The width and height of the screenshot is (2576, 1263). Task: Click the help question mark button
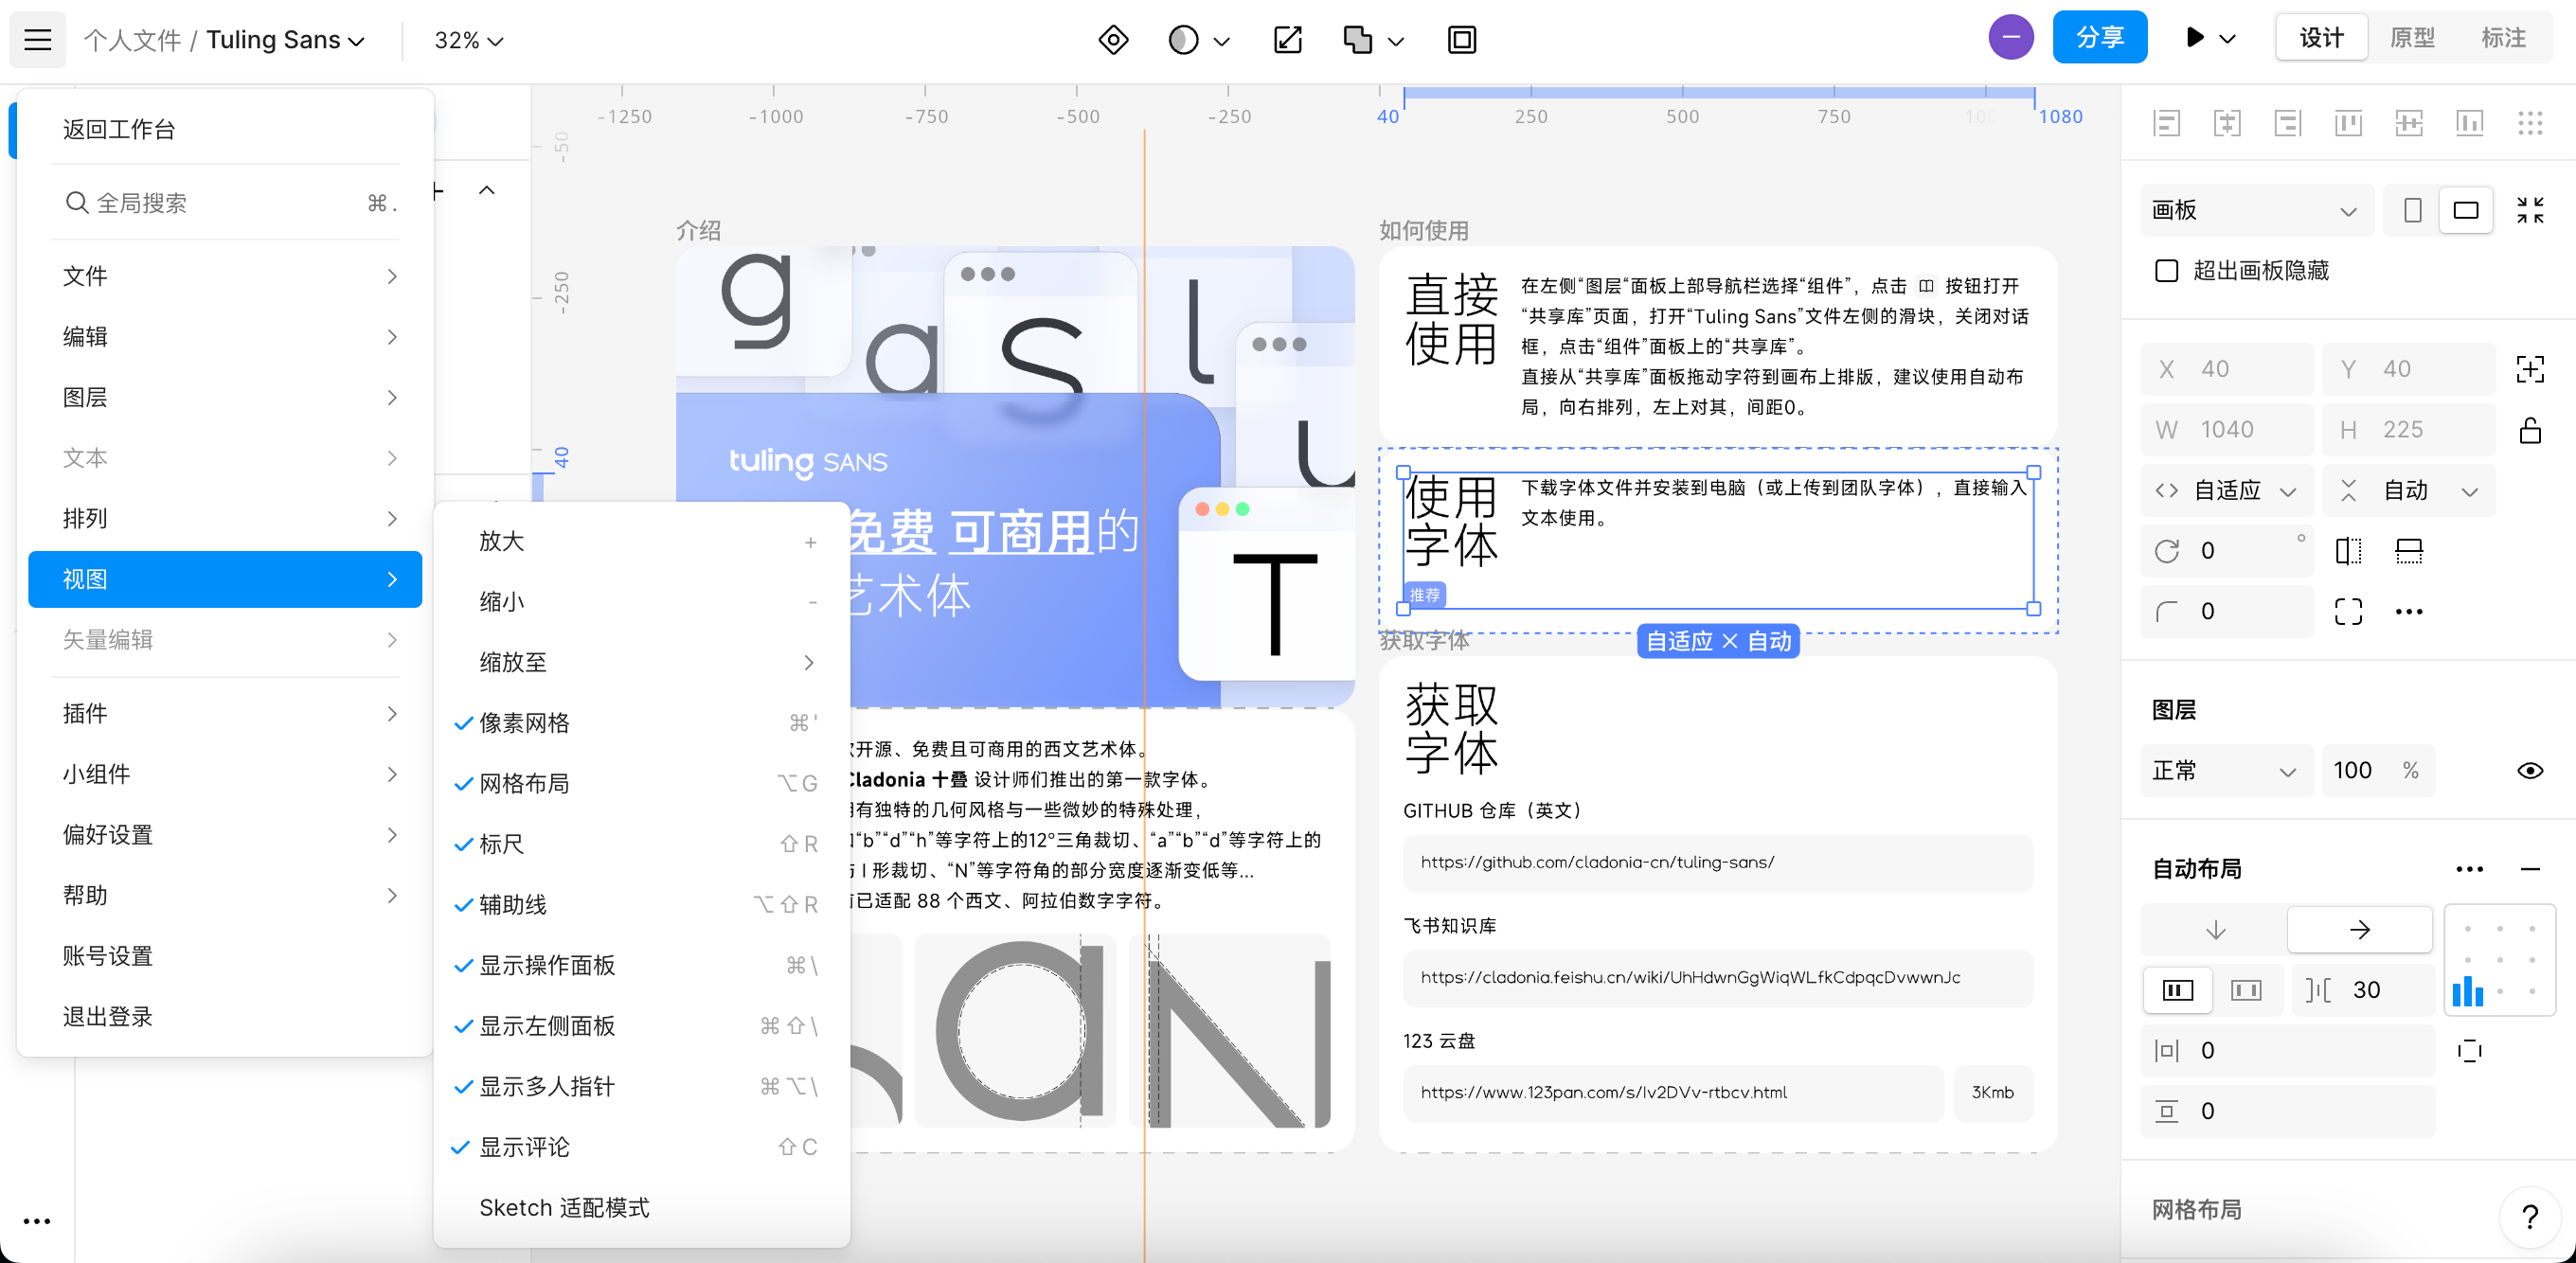point(2530,1217)
